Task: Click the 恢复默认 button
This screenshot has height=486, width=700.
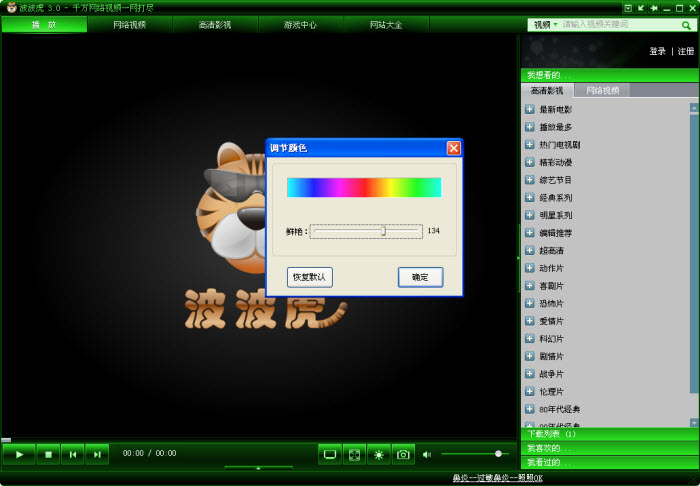Action: tap(310, 277)
